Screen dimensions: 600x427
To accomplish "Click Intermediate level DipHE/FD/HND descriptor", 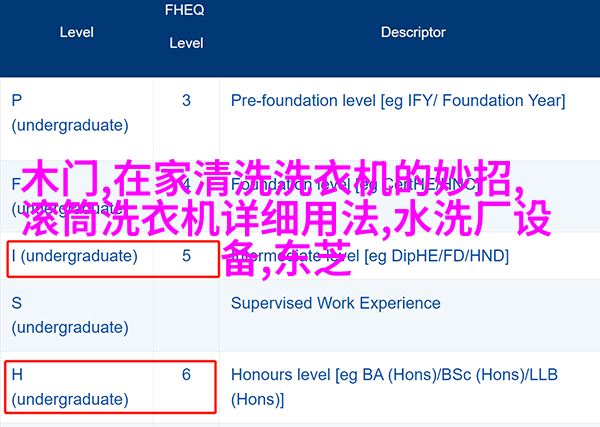I will (x=370, y=256).
